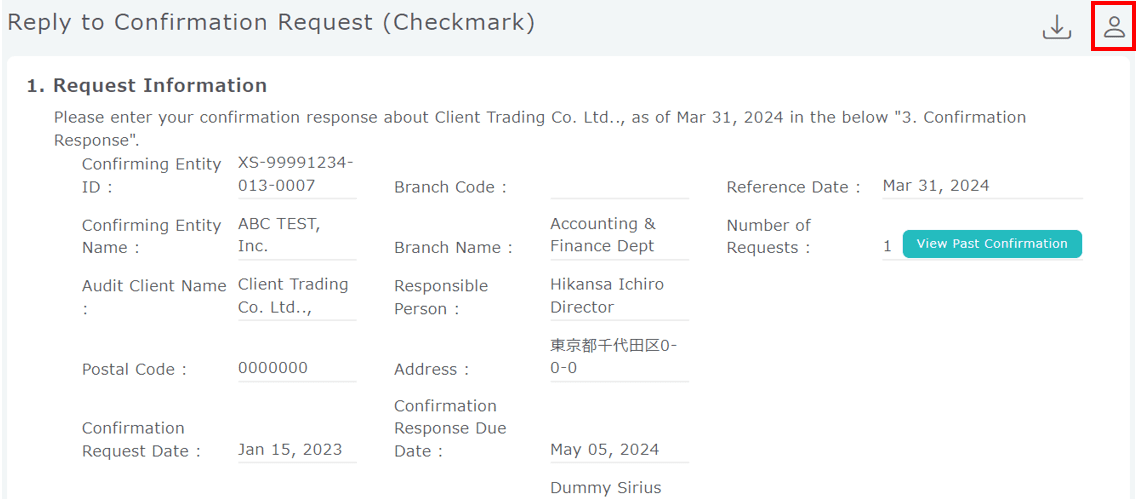Select the empty Branch Code field
The image size is (1138, 499).
point(619,186)
